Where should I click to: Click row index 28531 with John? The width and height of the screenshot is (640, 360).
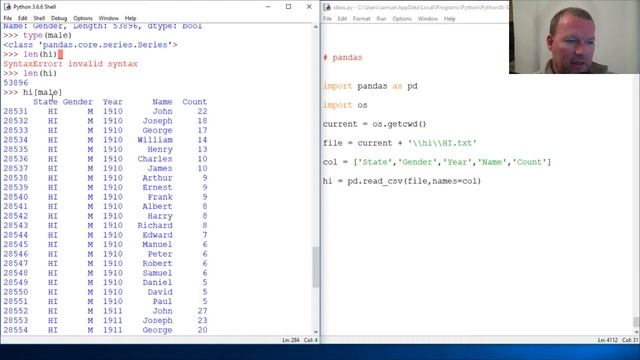16,111
